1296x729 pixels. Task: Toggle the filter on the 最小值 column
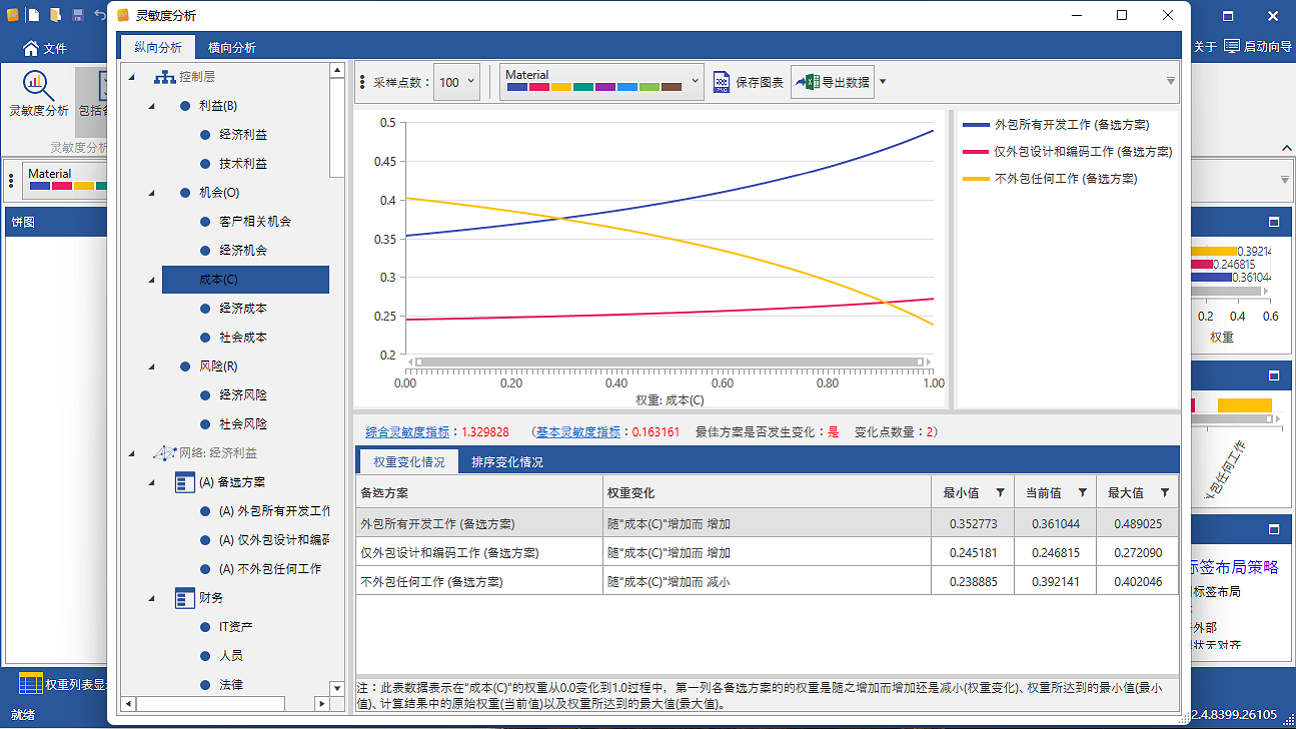pyautogui.click(x=1001, y=491)
